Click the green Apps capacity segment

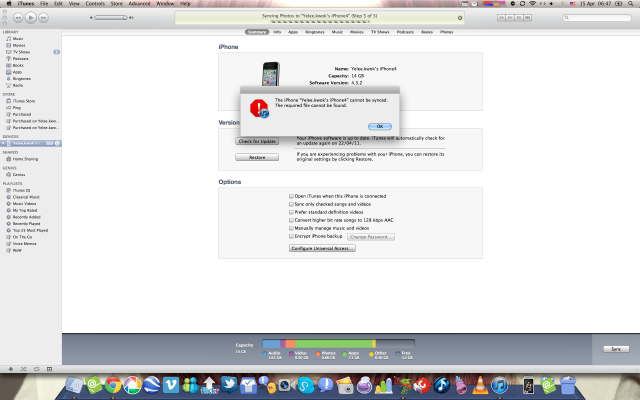coord(333,343)
